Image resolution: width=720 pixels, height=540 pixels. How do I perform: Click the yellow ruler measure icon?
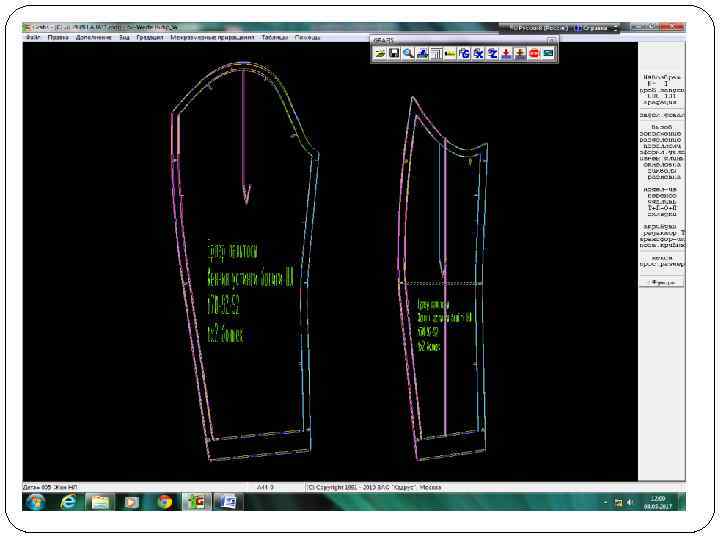(x=450, y=54)
